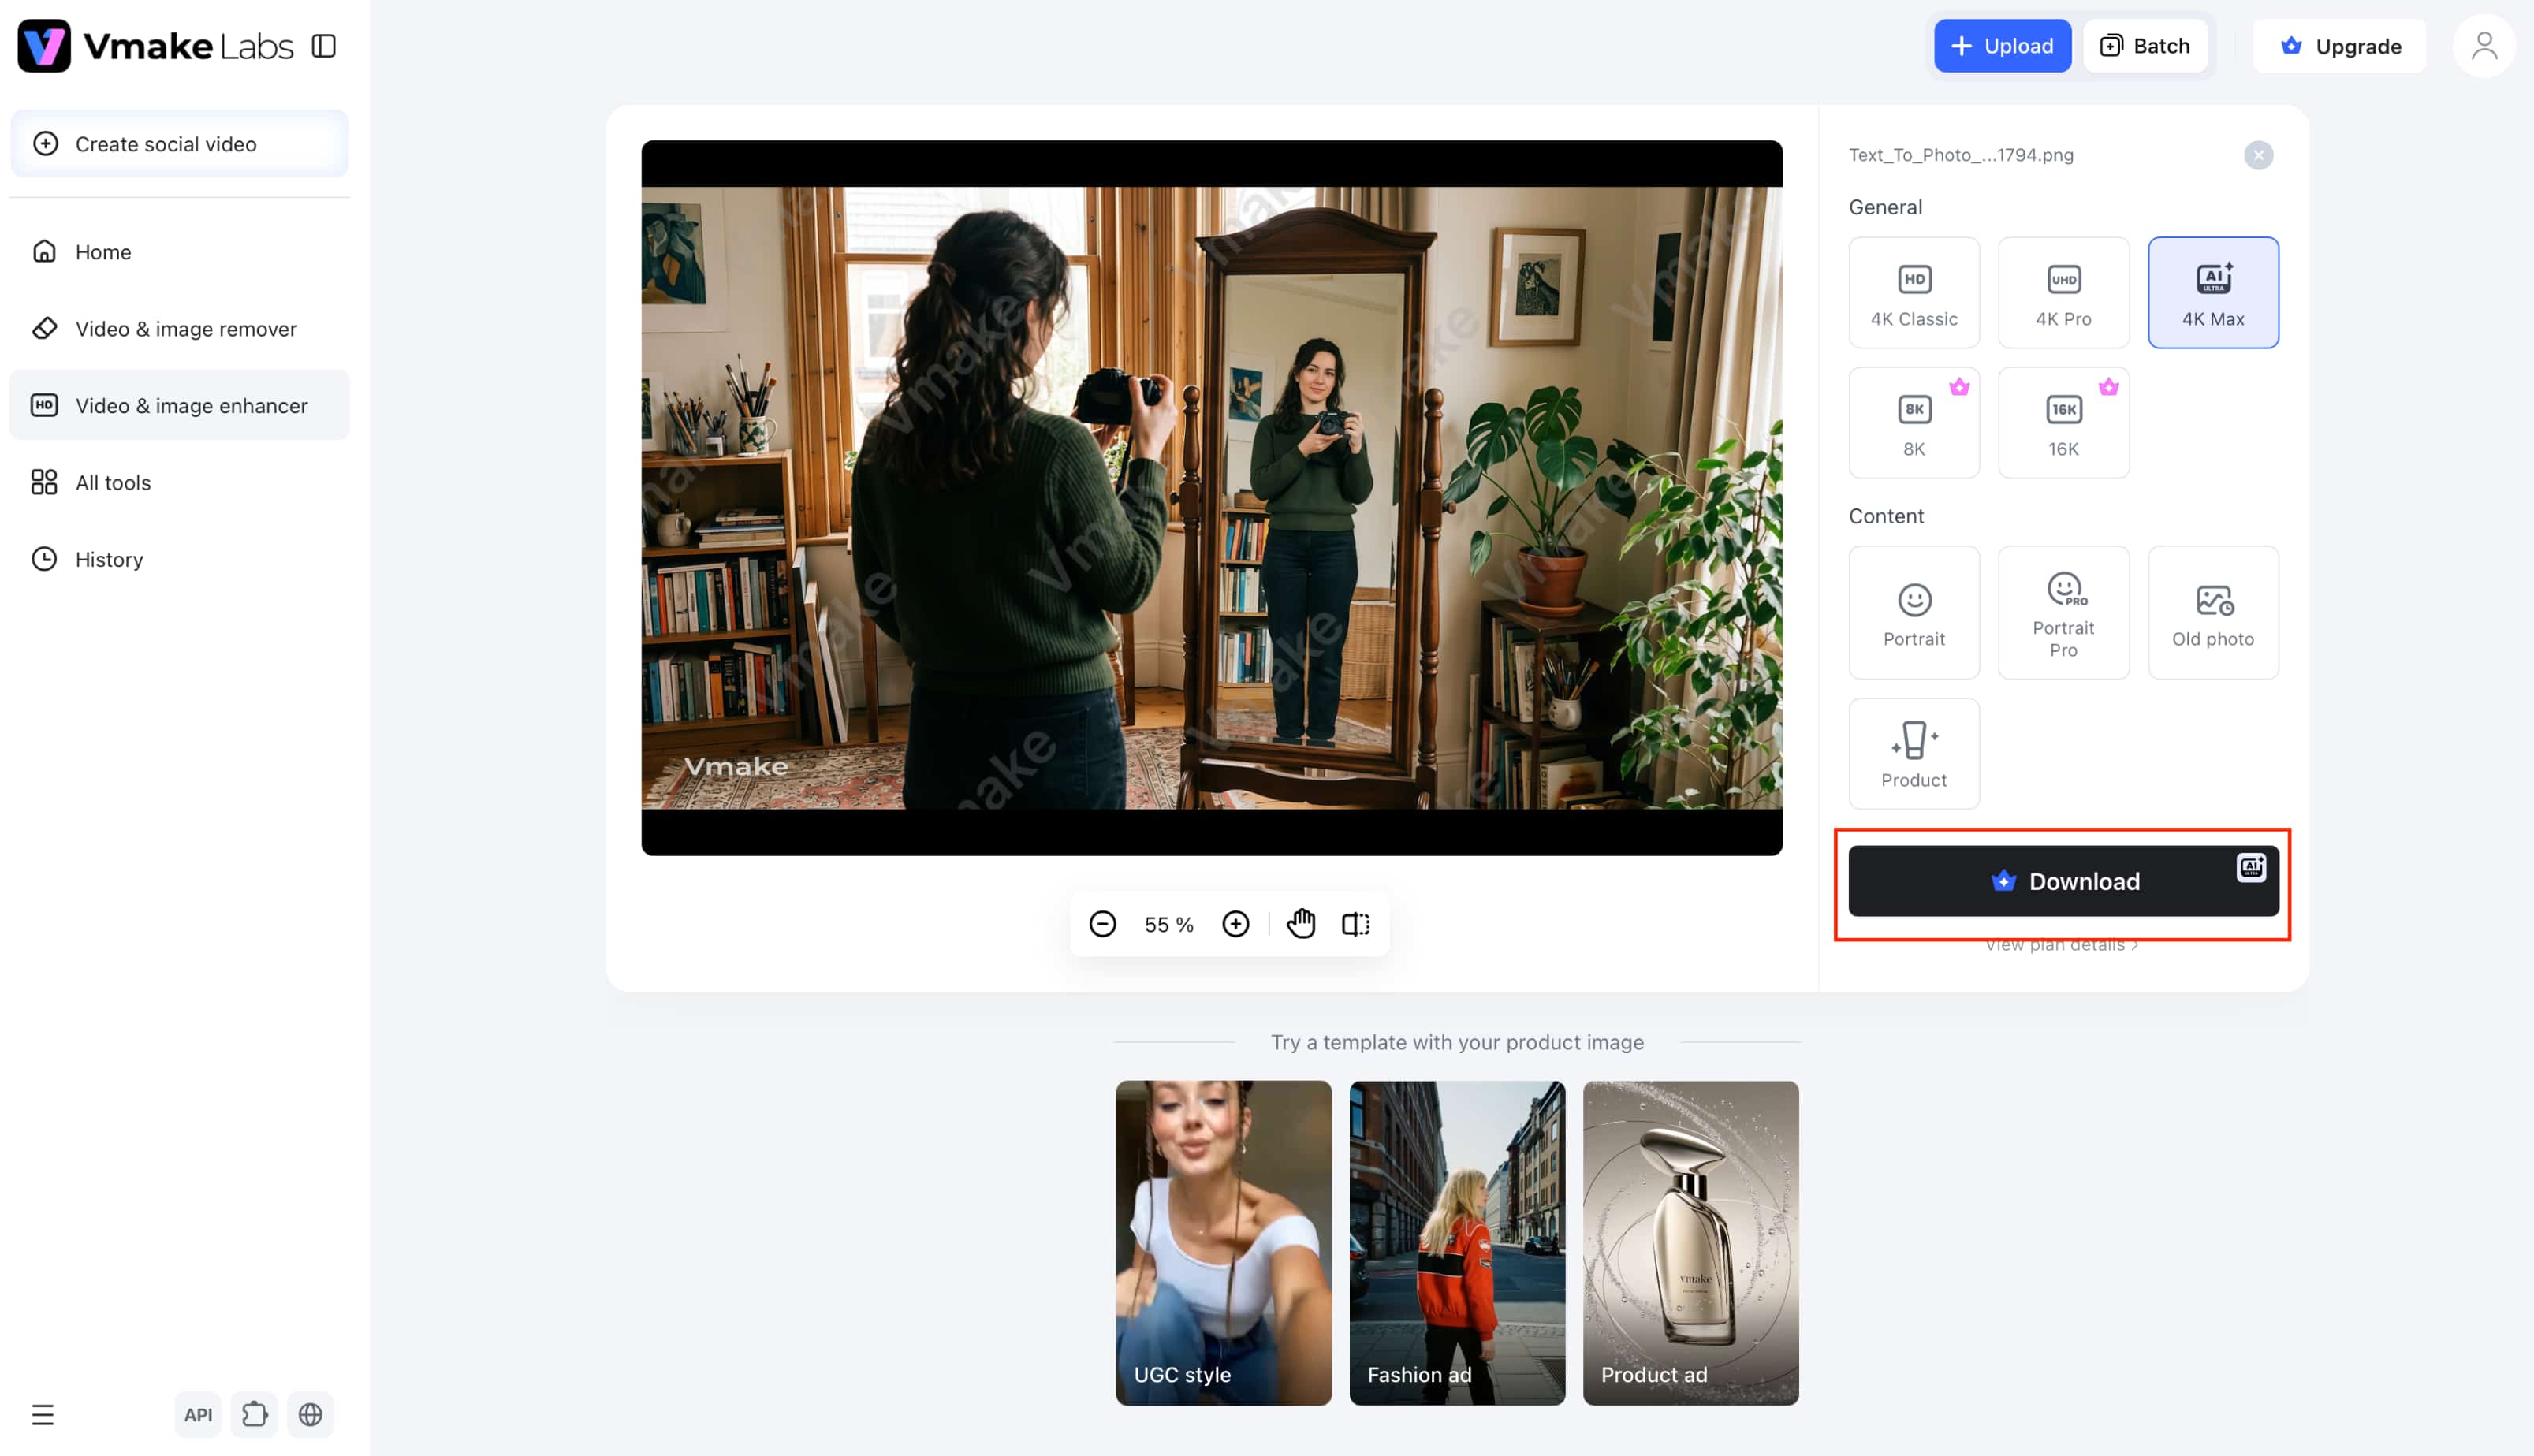
Task: Click the AI badge icon on Download button
Action: click(2251, 867)
